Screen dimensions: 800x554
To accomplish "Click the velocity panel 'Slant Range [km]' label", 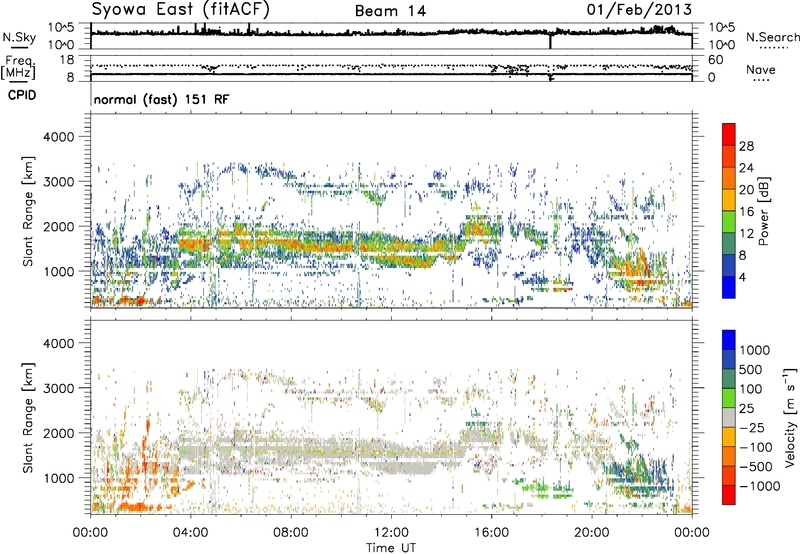I will (x=28, y=417).
